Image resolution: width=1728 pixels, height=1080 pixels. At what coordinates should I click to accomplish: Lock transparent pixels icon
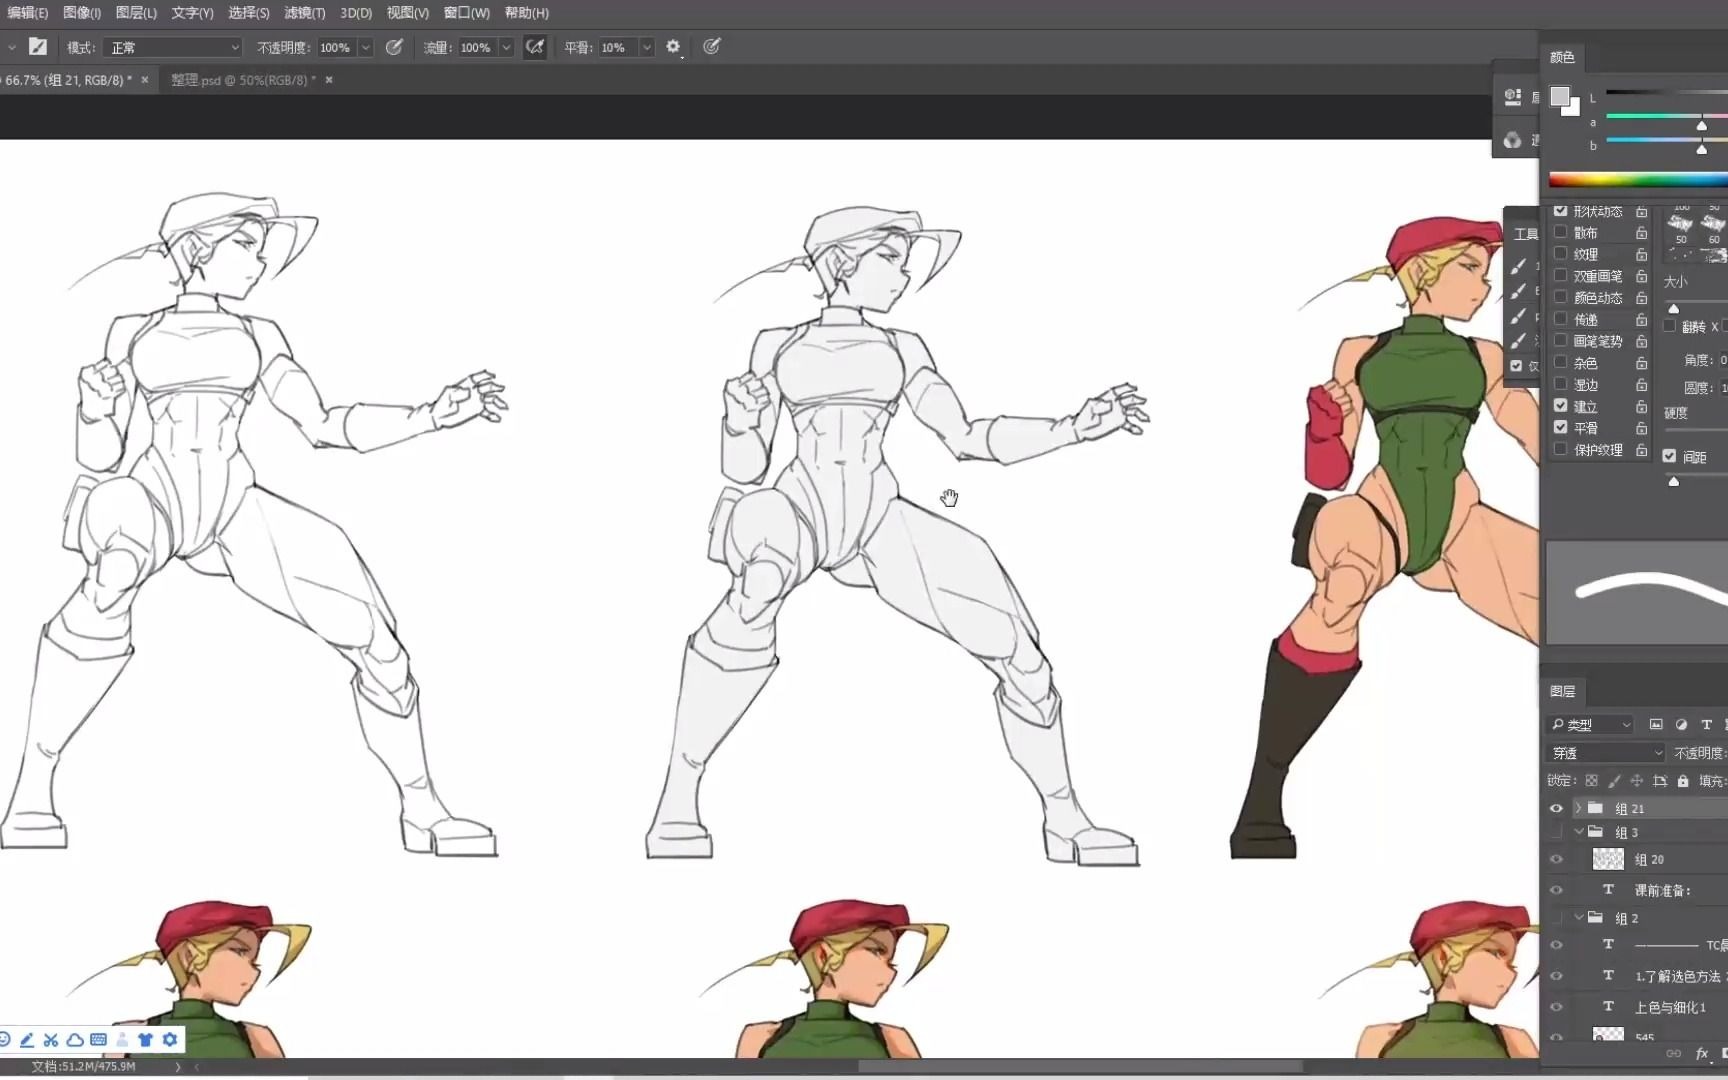pos(1591,780)
